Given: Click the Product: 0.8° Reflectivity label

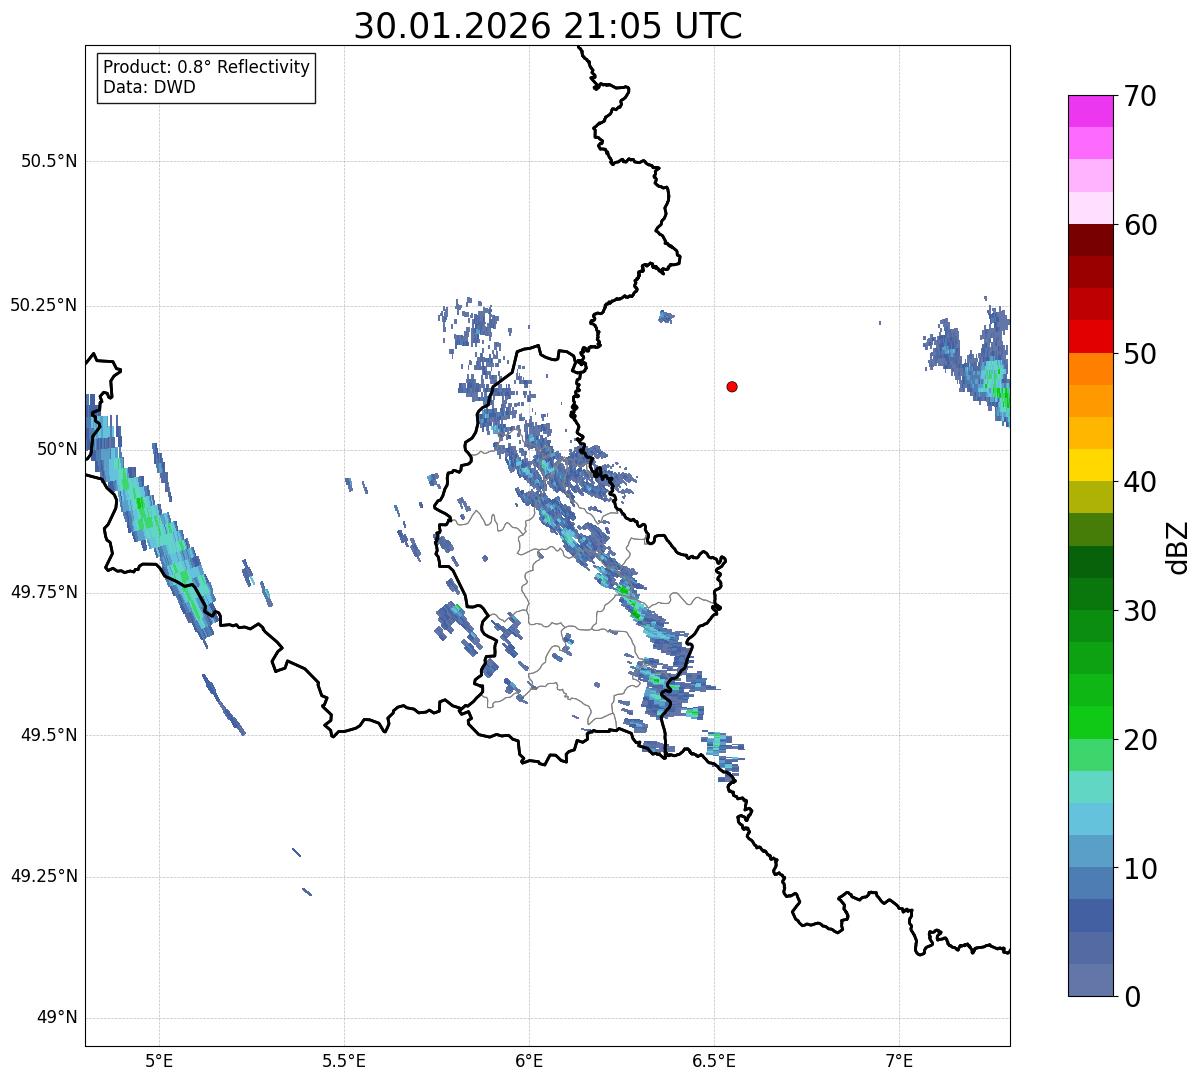Looking at the screenshot, I should point(207,67).
